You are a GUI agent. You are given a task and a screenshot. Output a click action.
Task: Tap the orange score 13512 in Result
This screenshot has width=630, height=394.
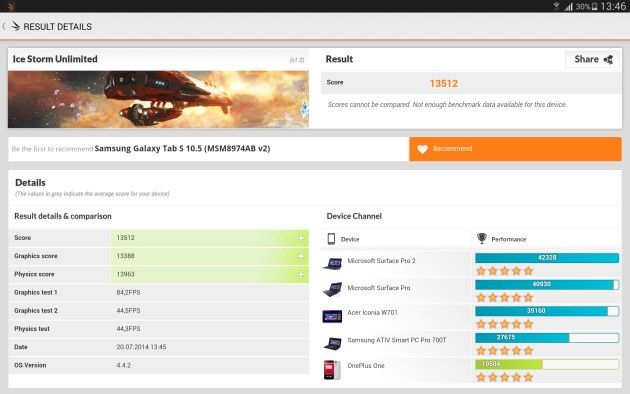[x=444, y=84]
